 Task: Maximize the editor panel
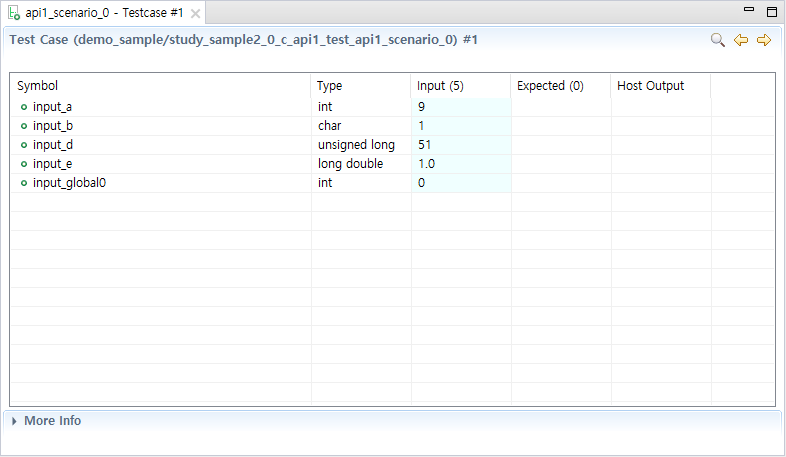[x=772, y=12]
